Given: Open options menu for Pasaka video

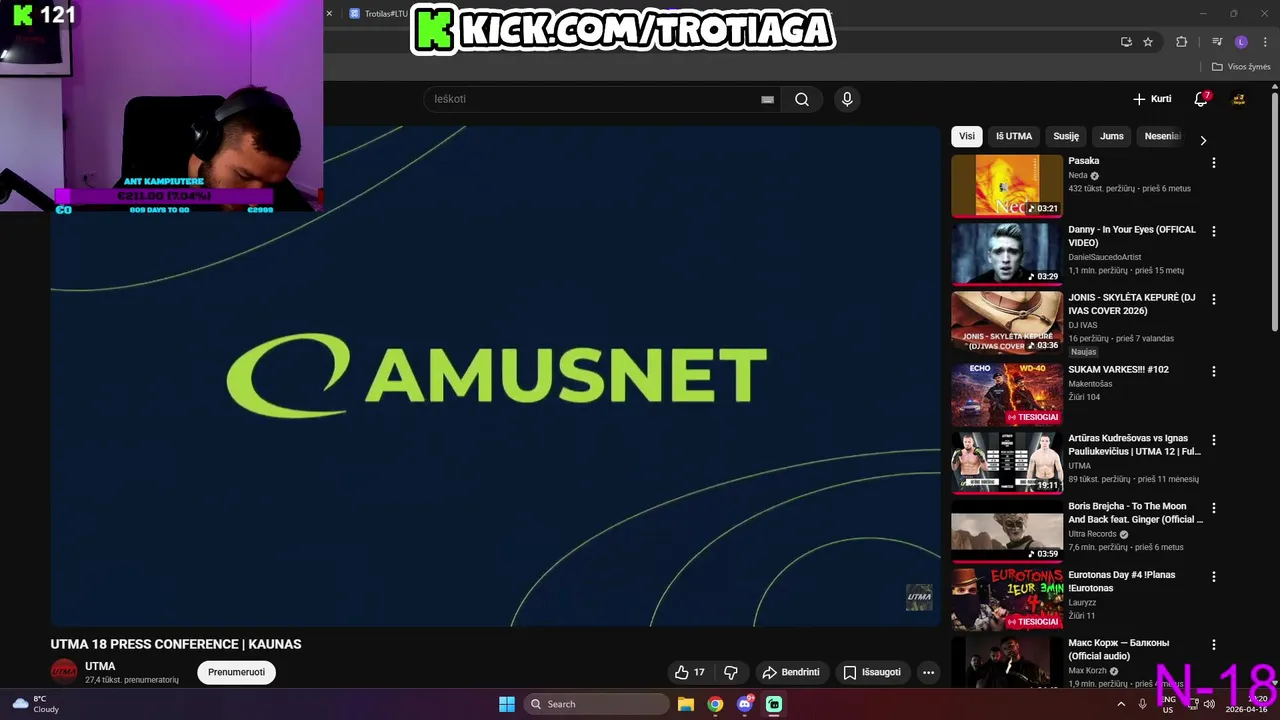Looking at the screenshot, I should tap(1214, 162).
